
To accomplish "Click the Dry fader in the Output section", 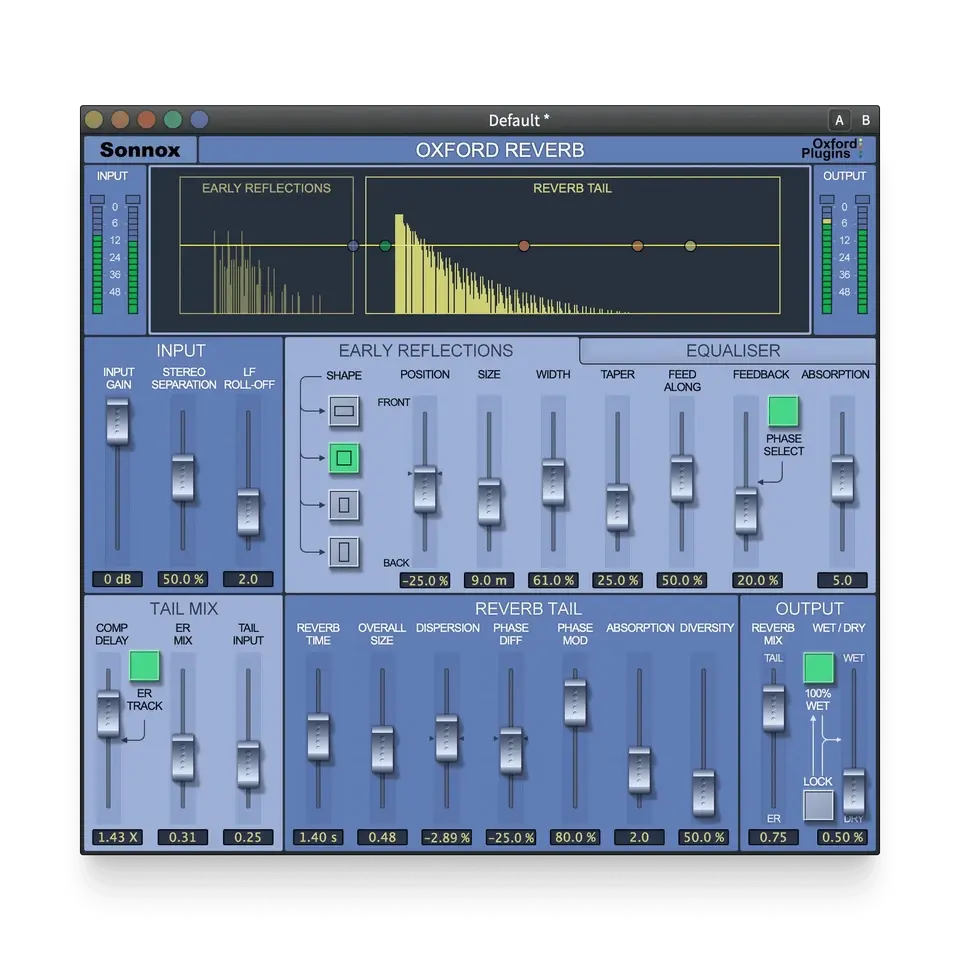I will click(853, 790).
